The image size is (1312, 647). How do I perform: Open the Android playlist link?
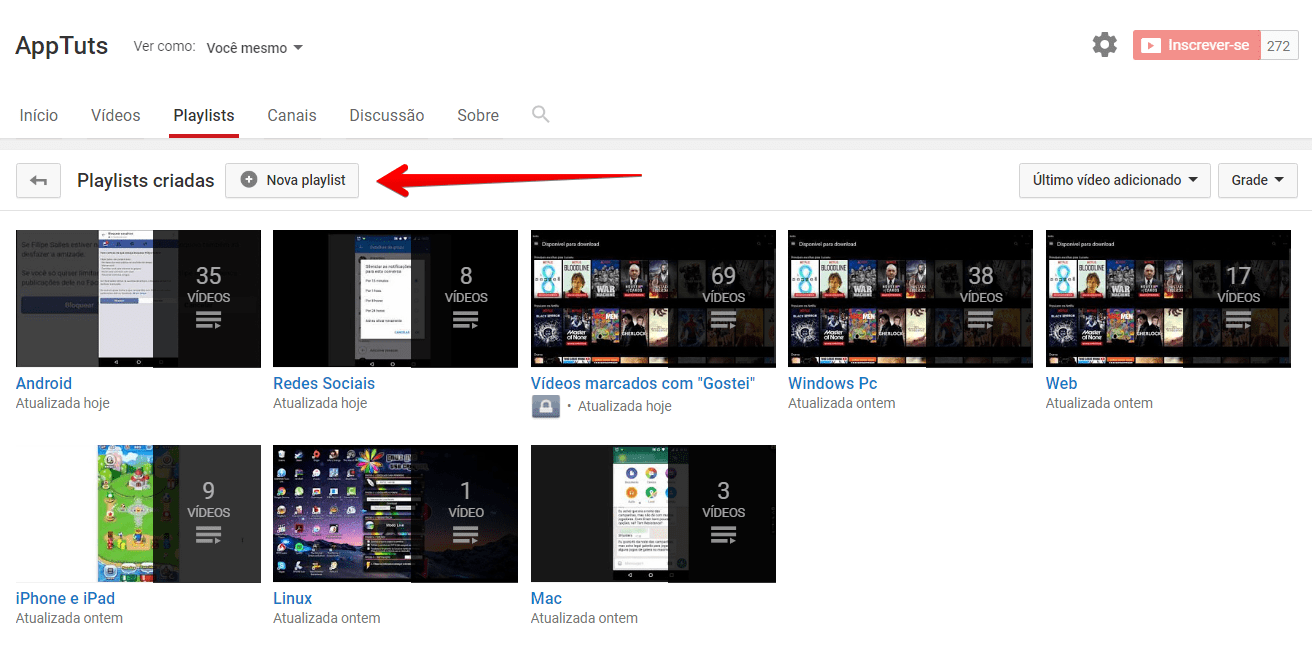(44, 383)
